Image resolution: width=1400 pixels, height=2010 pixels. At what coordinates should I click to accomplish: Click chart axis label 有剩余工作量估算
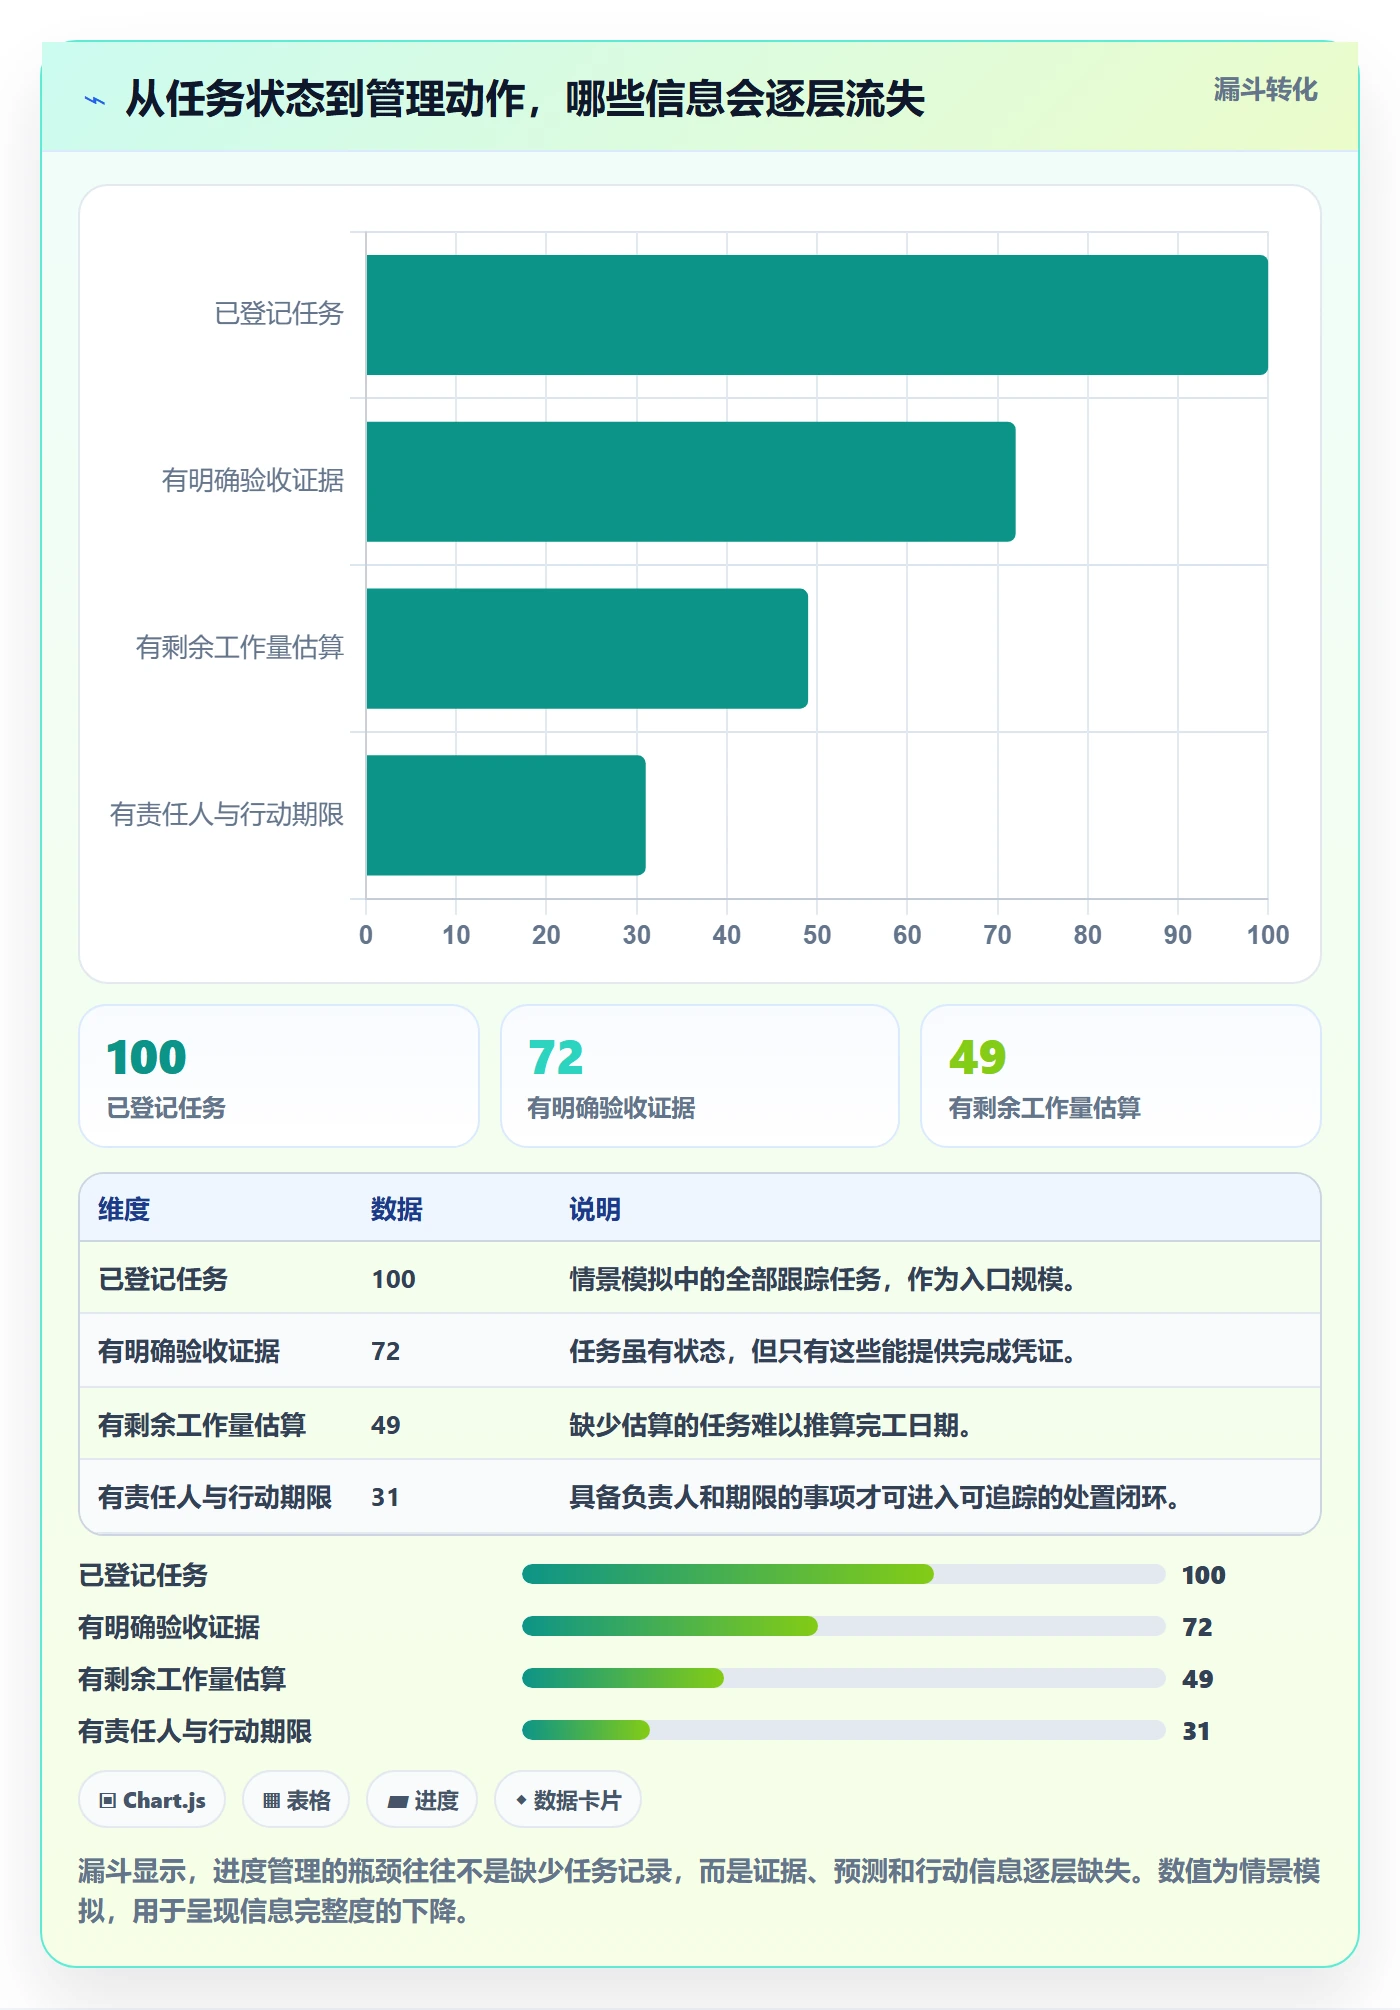[240, 648]
